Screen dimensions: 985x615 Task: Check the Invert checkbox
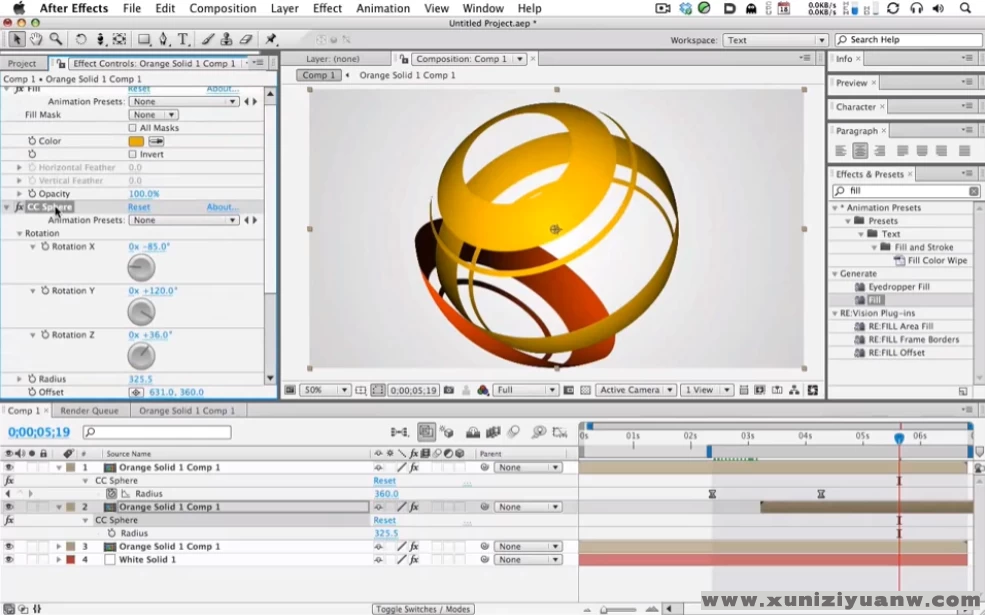click(133, 154)
